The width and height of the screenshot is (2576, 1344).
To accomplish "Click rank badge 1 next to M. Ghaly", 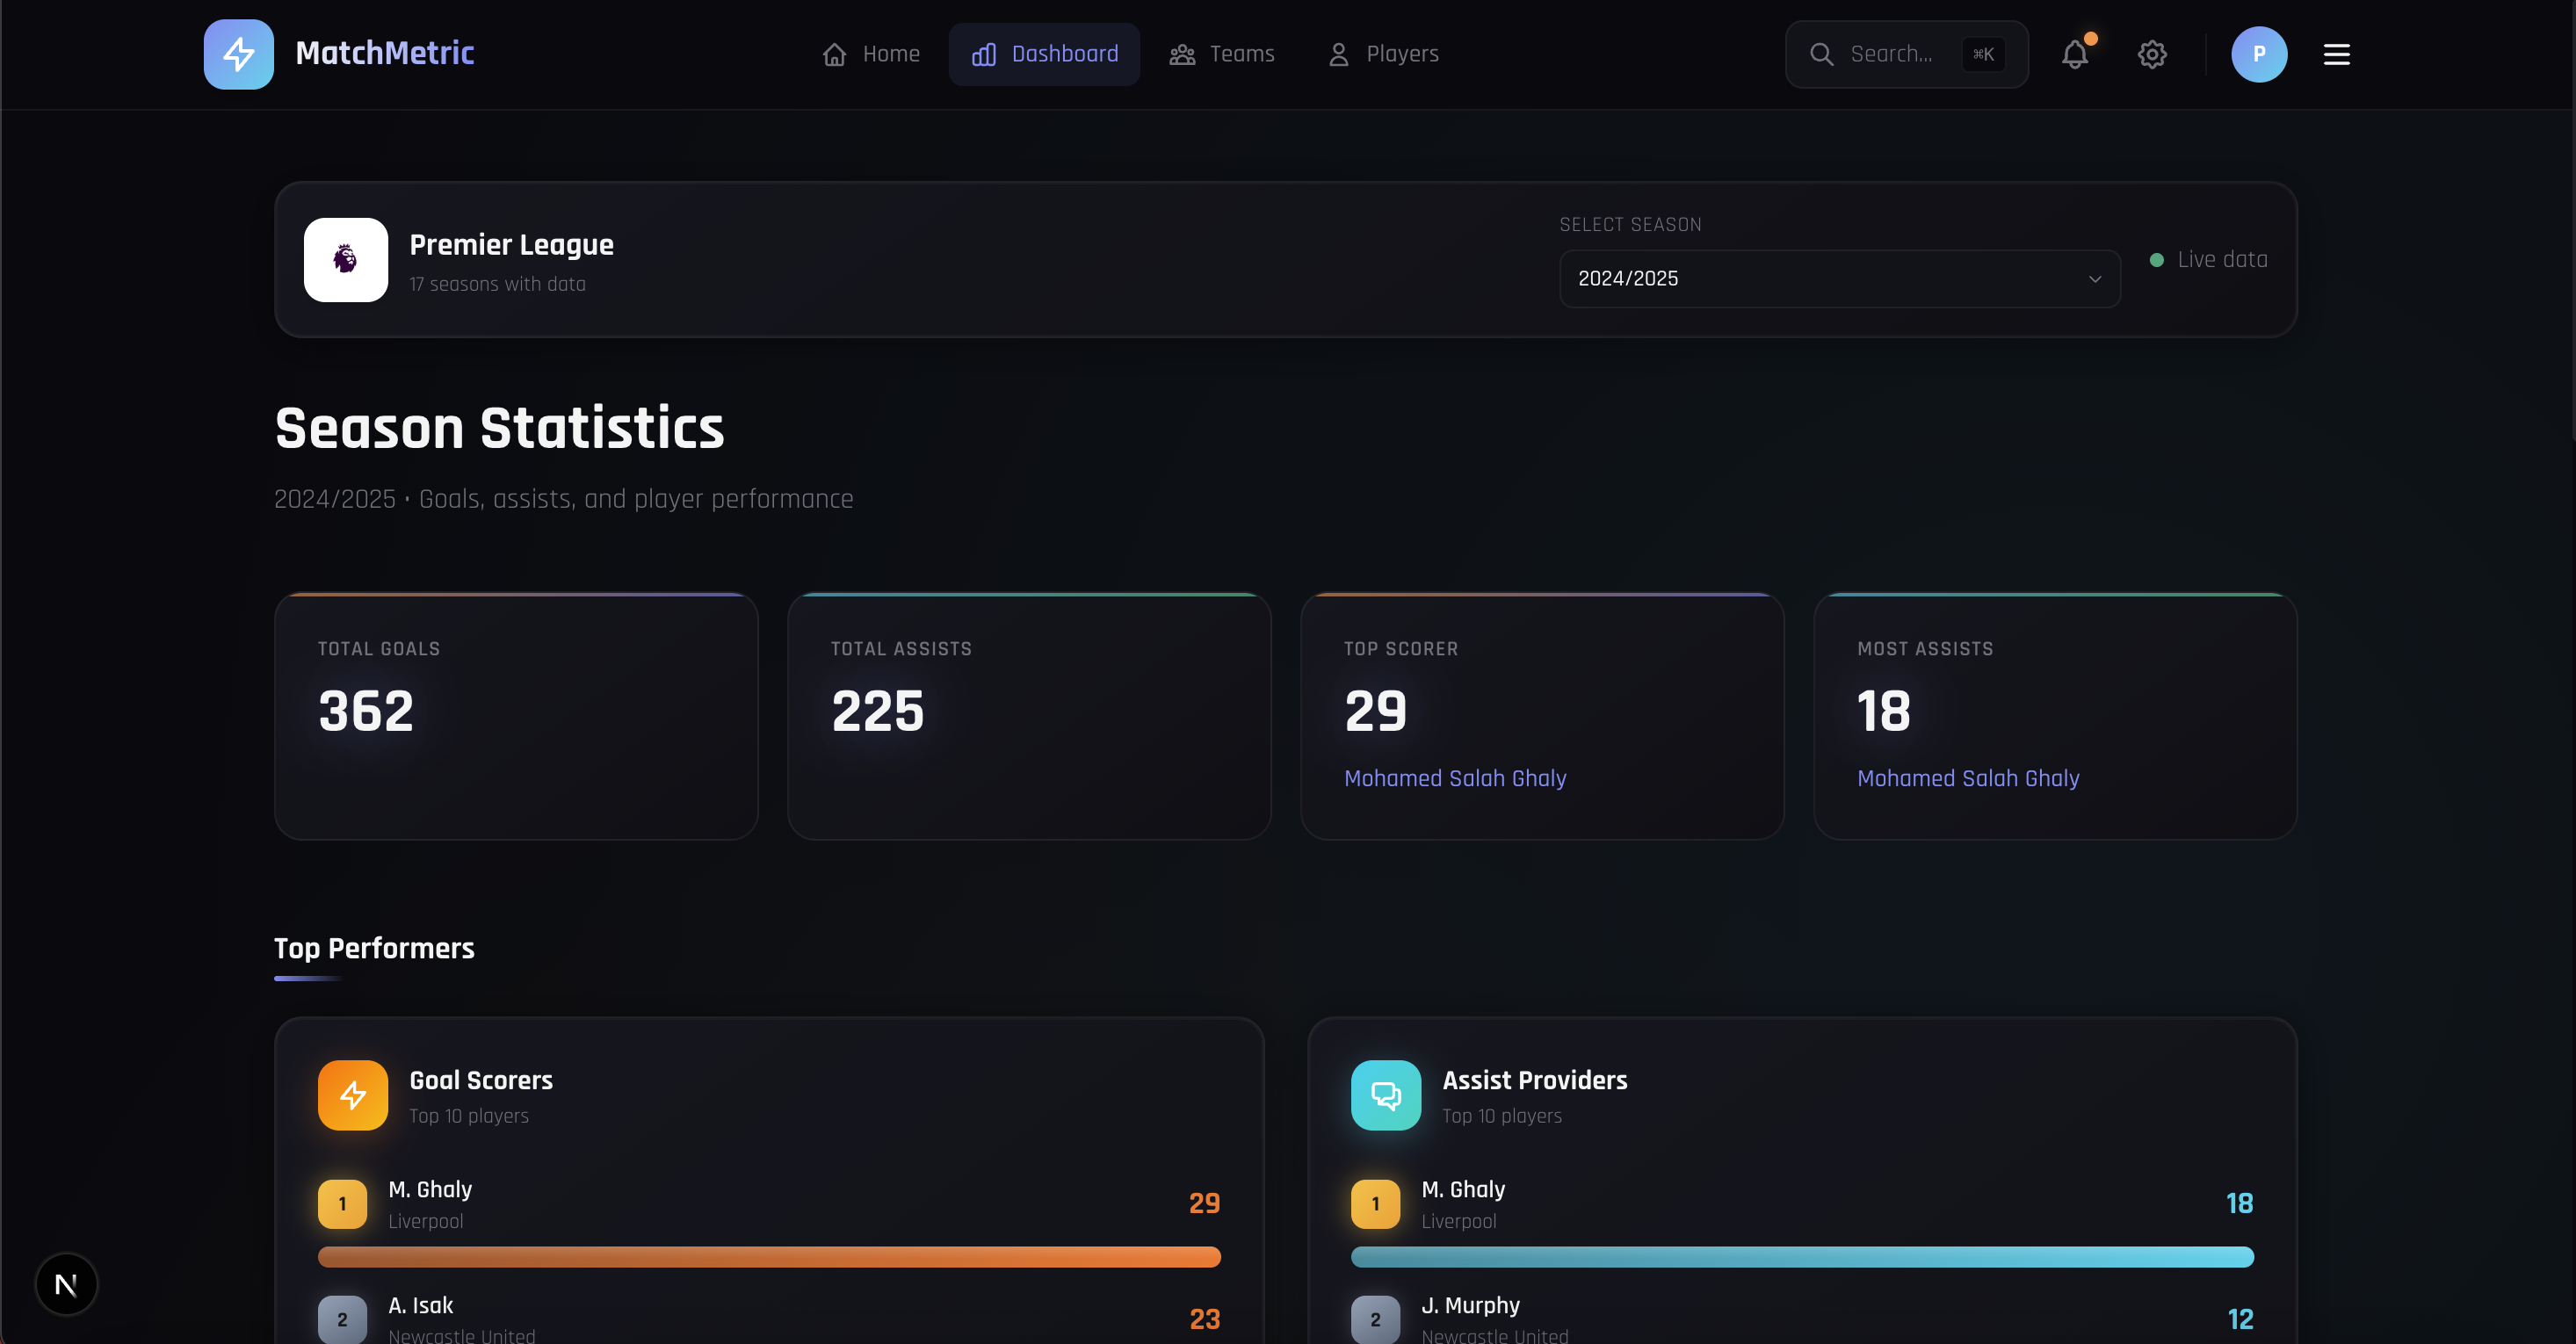I will pyautogui.click(x=341, y=1204).
